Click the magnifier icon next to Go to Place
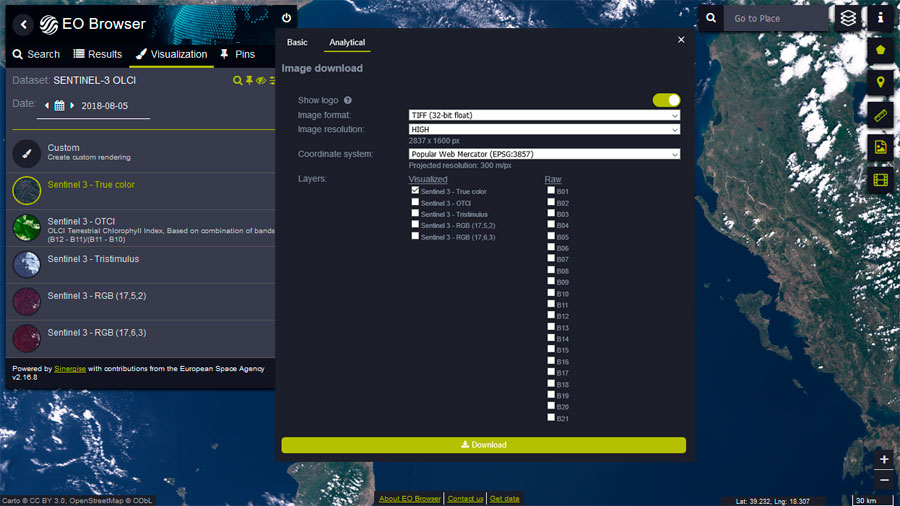Image resolution: width=900 pixels, height=506 pixels. coord(711,18)
